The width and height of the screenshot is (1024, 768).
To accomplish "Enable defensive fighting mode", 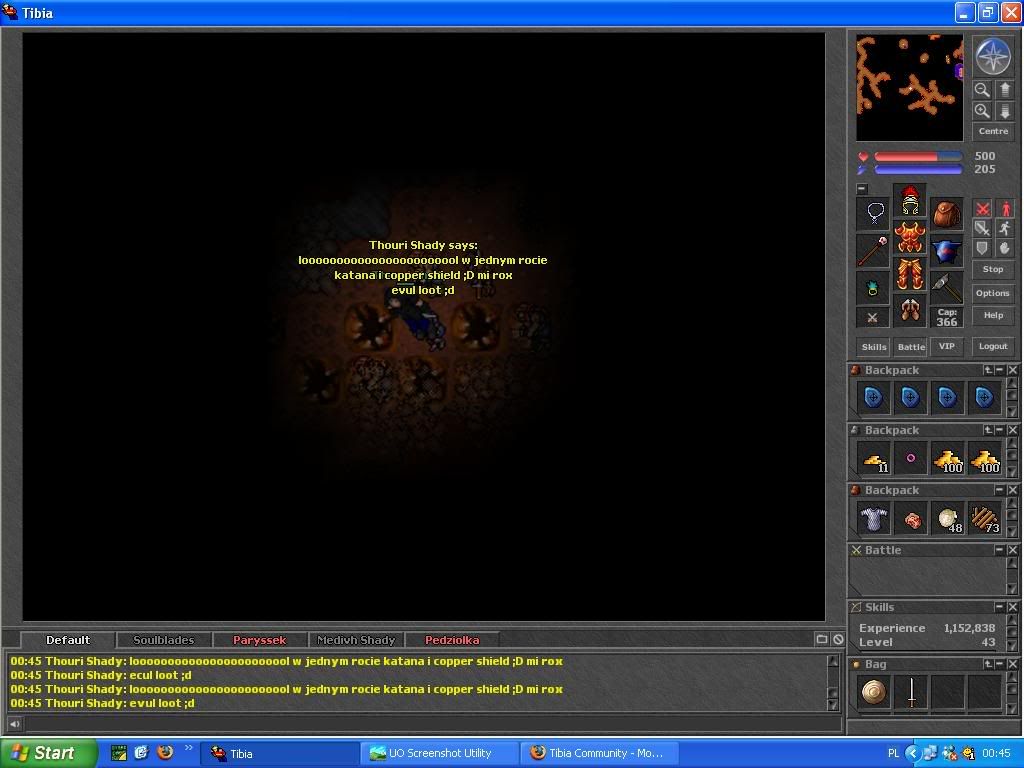I will coord(982,248).
